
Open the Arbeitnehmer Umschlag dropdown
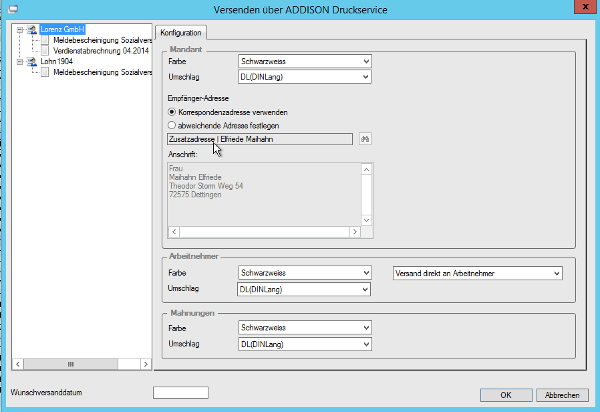304,289
